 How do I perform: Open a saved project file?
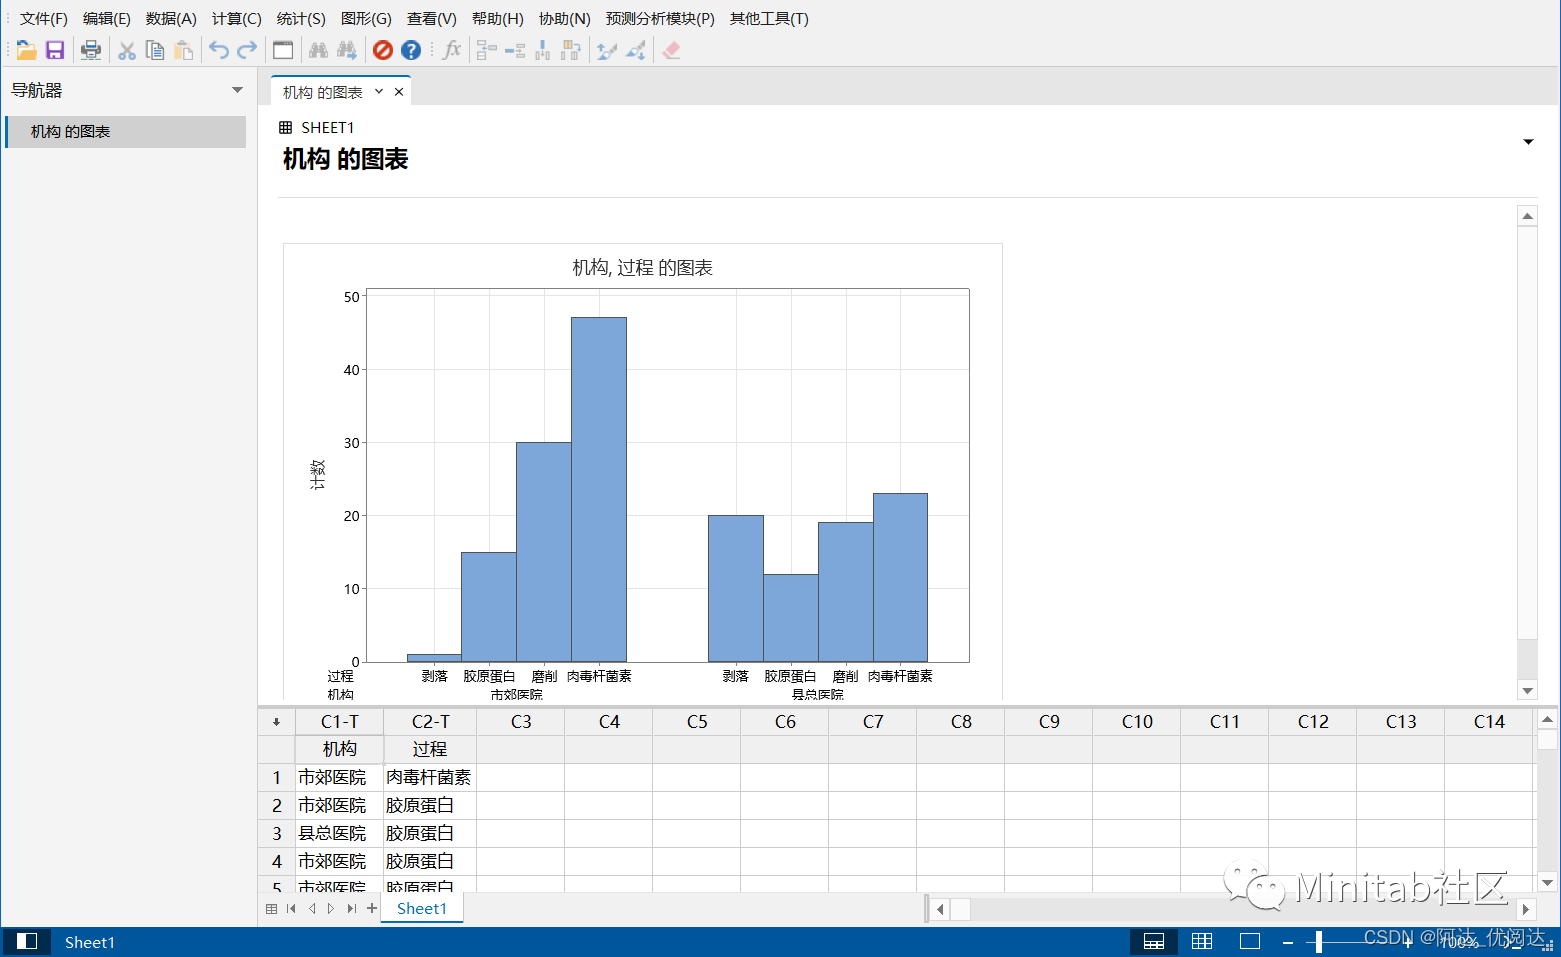26,49
